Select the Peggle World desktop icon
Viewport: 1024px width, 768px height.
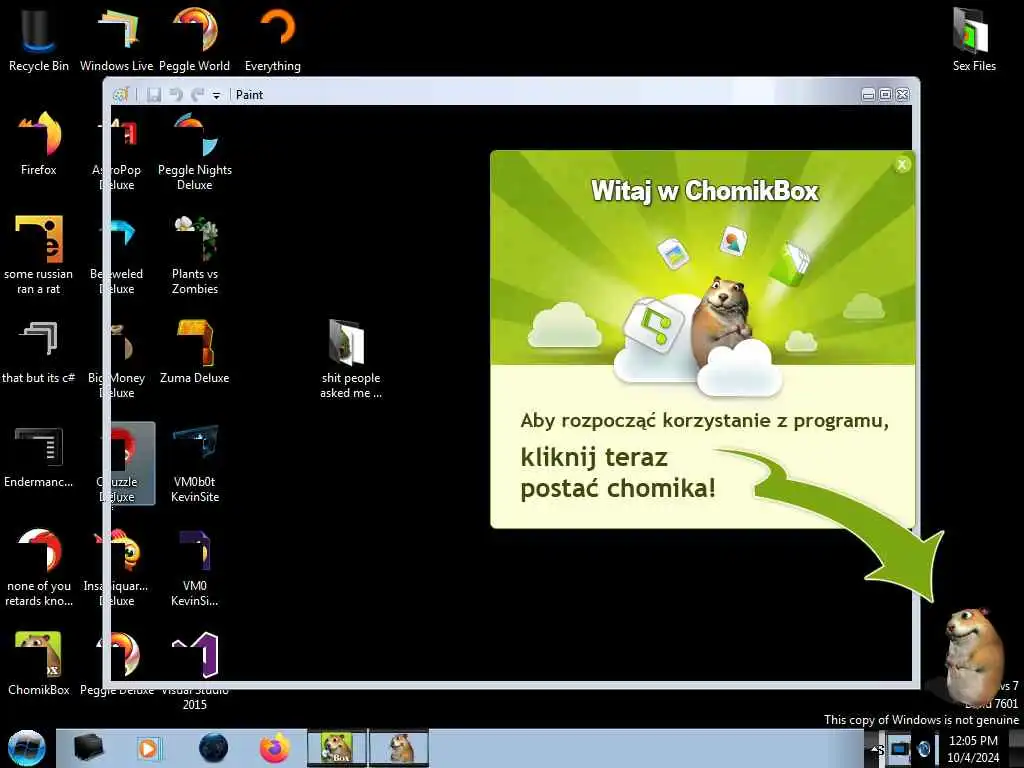[195, 39]
